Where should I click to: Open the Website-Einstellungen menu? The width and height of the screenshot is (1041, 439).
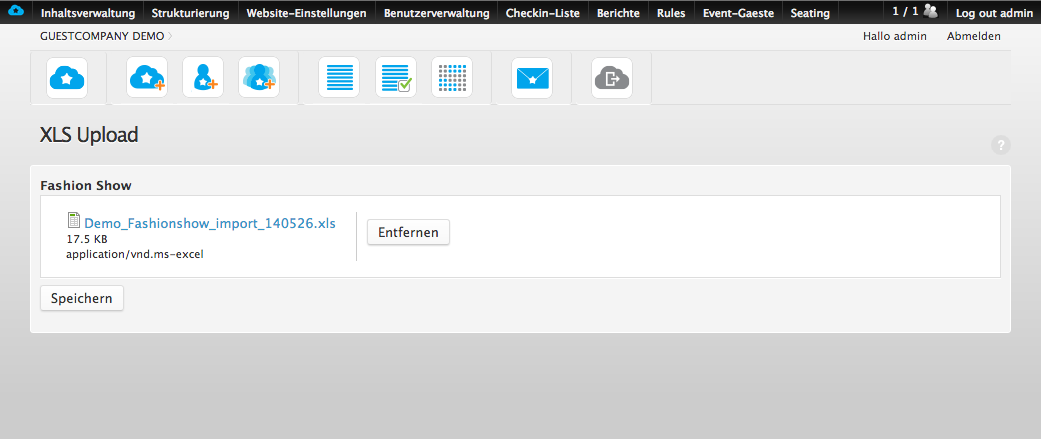307,13
